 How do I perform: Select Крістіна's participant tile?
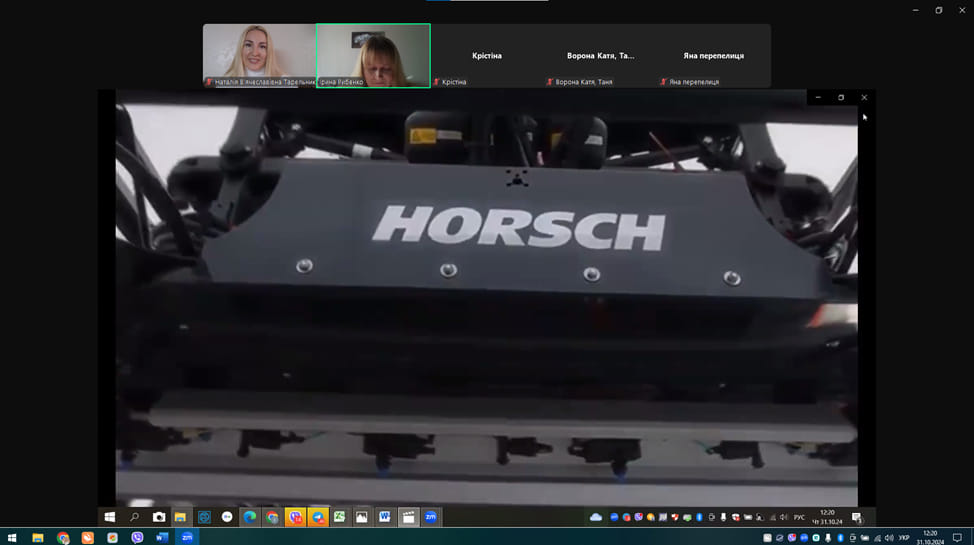click(487, 55)
